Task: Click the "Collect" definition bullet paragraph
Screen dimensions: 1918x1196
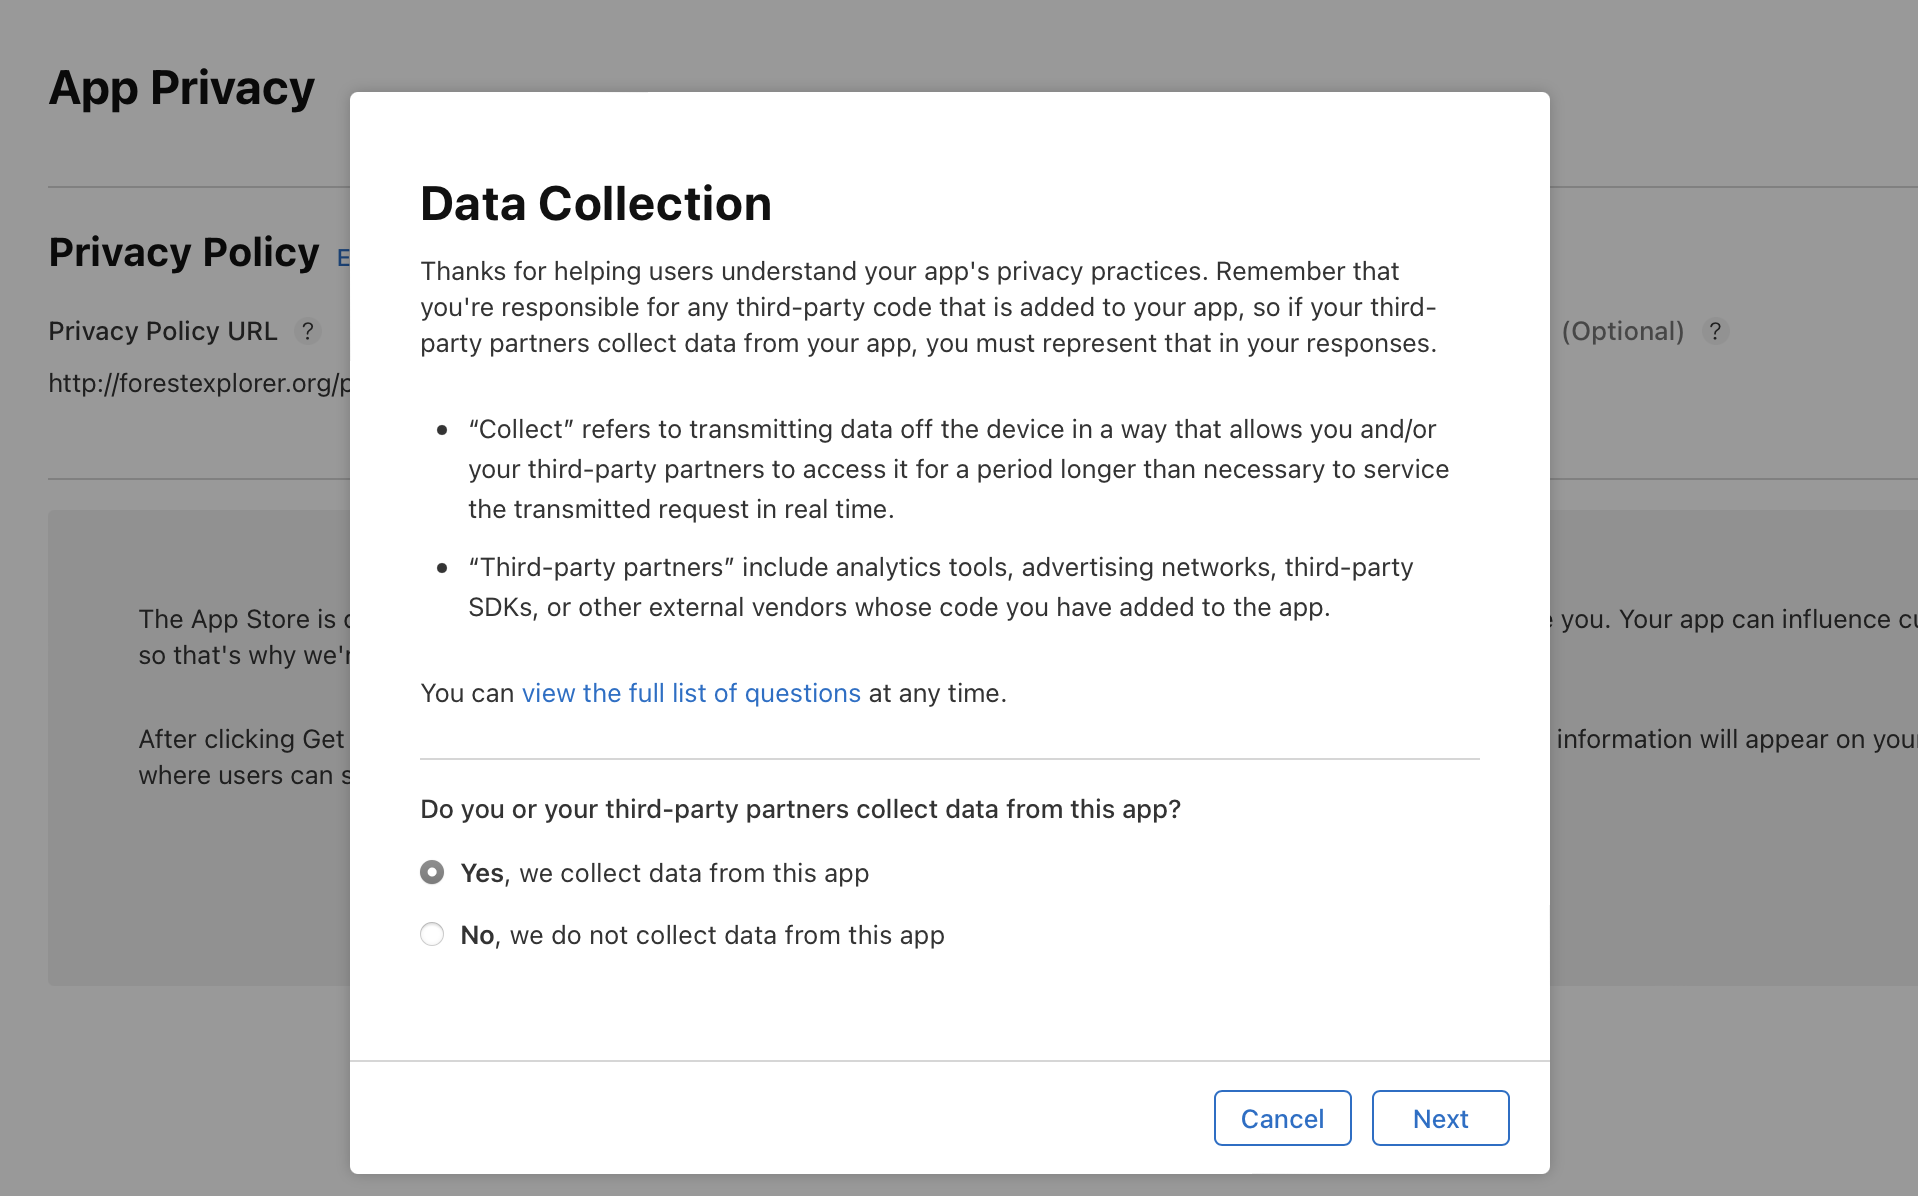Action: click(958, 469)
